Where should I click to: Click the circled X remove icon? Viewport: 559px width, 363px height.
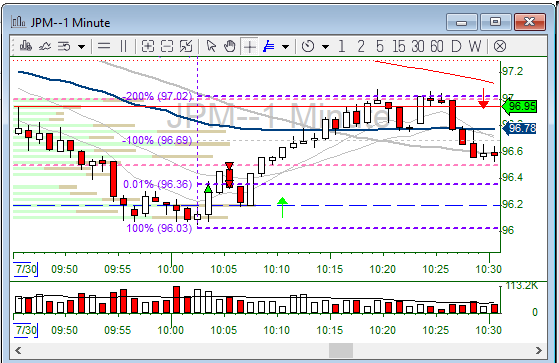500,46
